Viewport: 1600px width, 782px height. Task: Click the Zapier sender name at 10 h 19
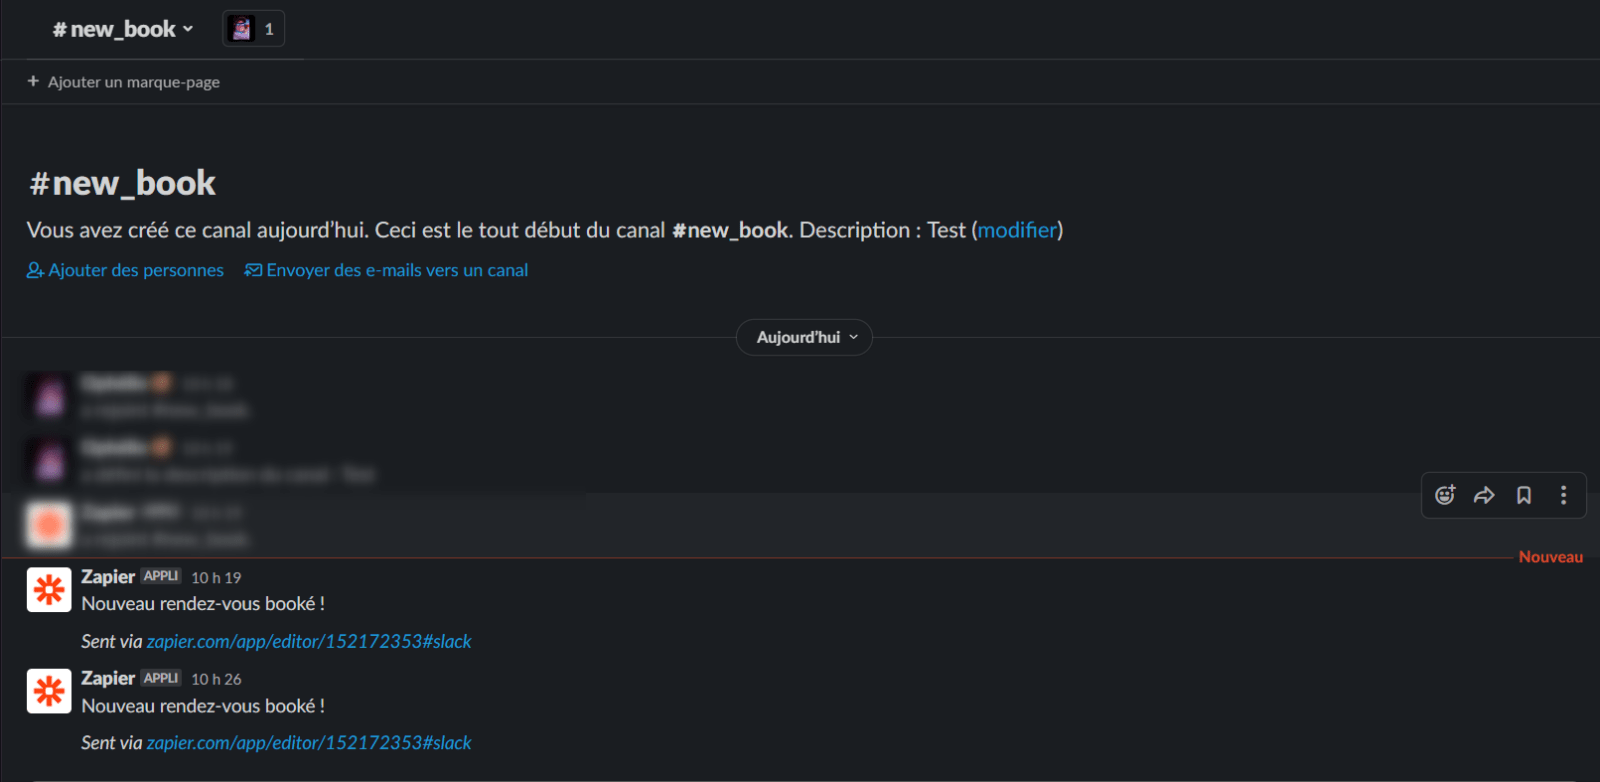(x=108, y=577)
